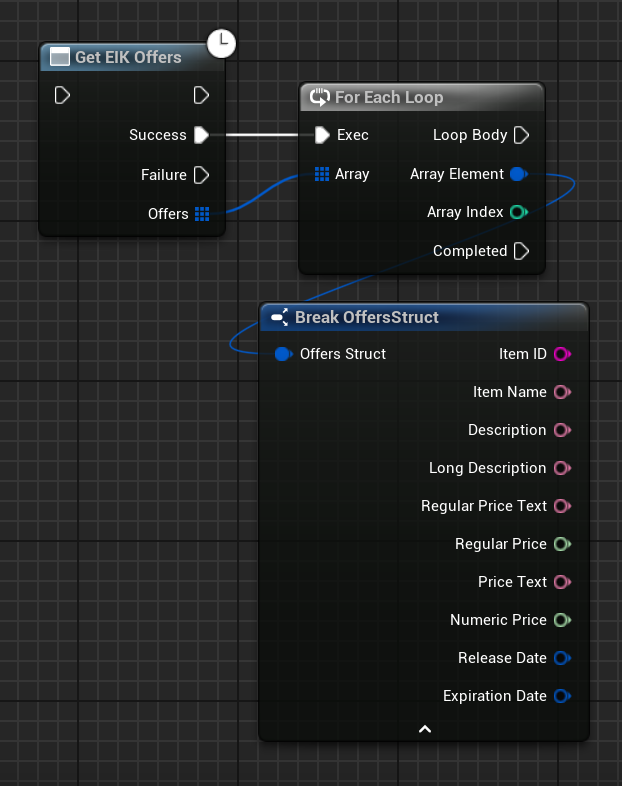The height and width of the screenshot is (786, 622).
Task: Click the Success execution output pin
Action: pyautogui.click(x=201, y=135)
